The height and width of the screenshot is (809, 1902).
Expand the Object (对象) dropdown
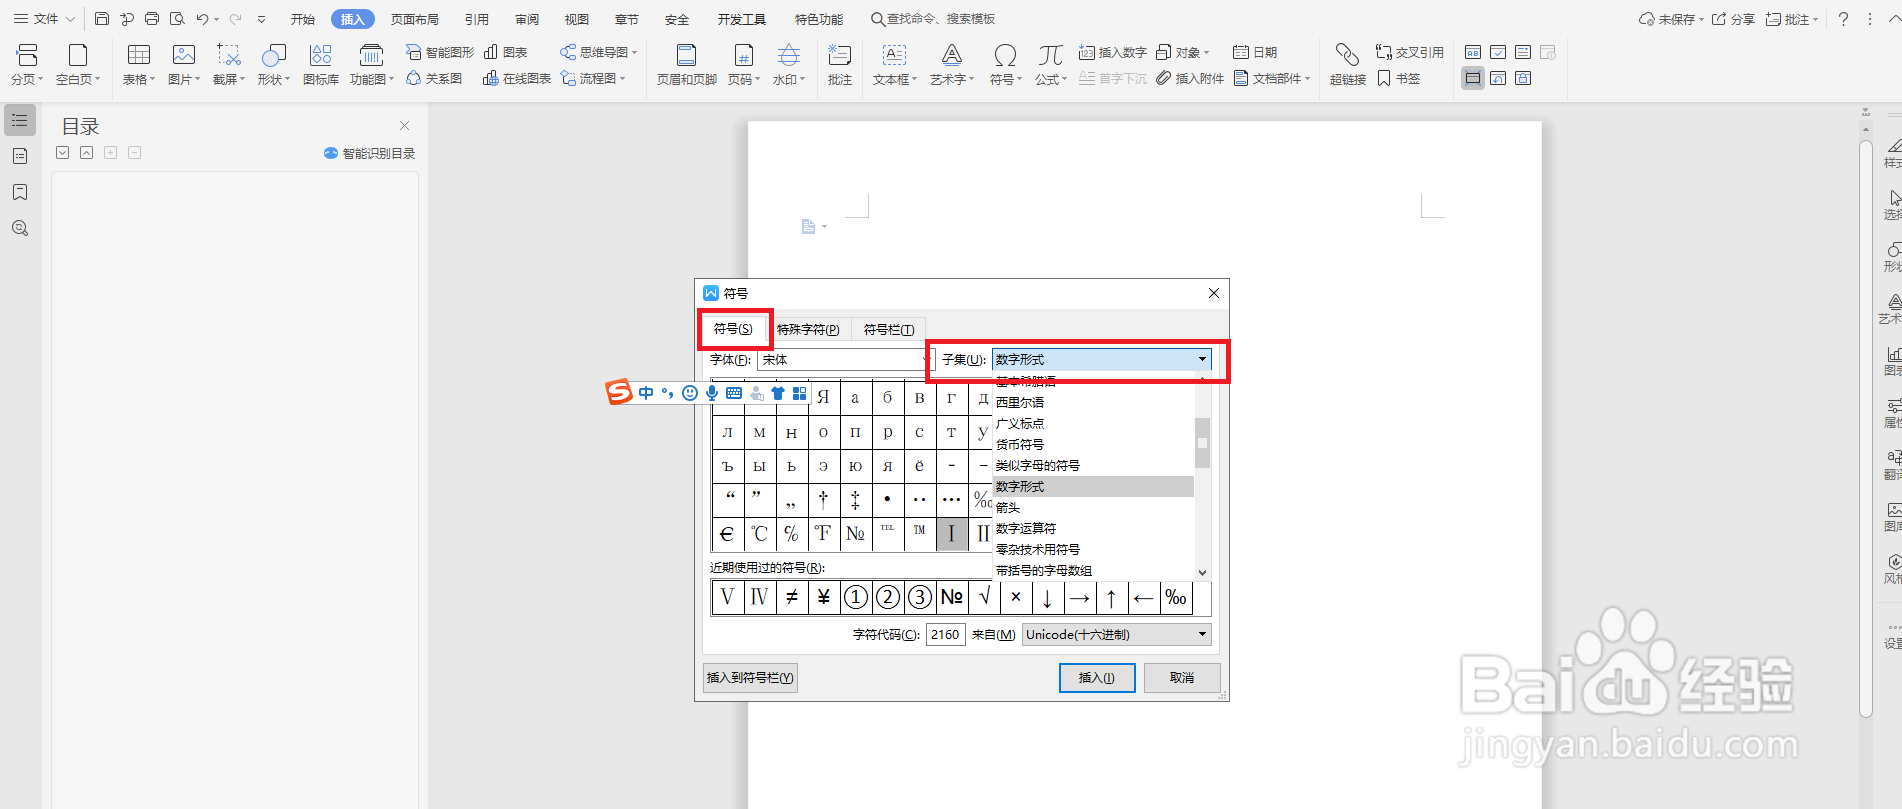coord(1206,52)
